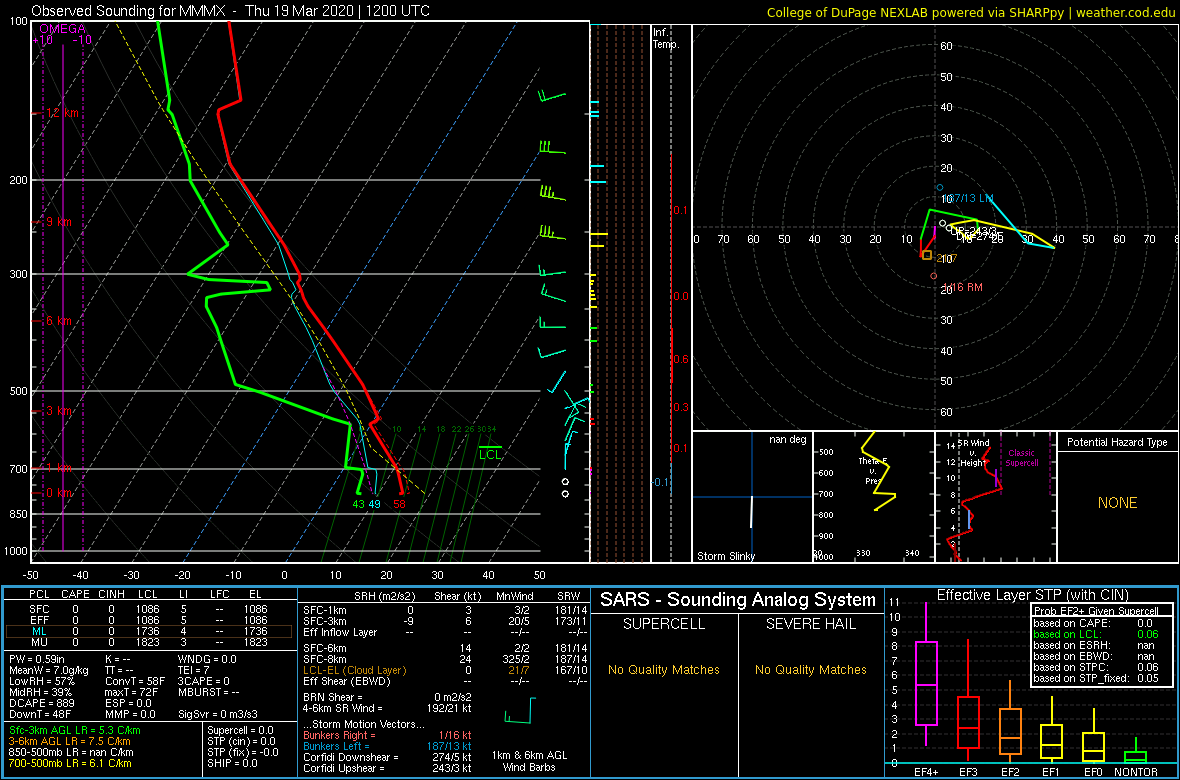Click the 'Supercell = 0.0' parameter

point(241,730)
